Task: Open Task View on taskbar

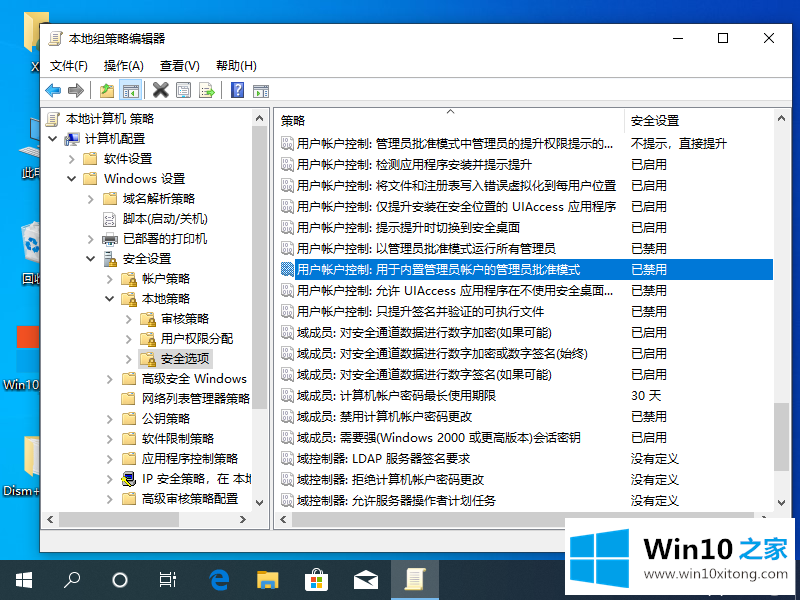Action: (x=167, y=580)
